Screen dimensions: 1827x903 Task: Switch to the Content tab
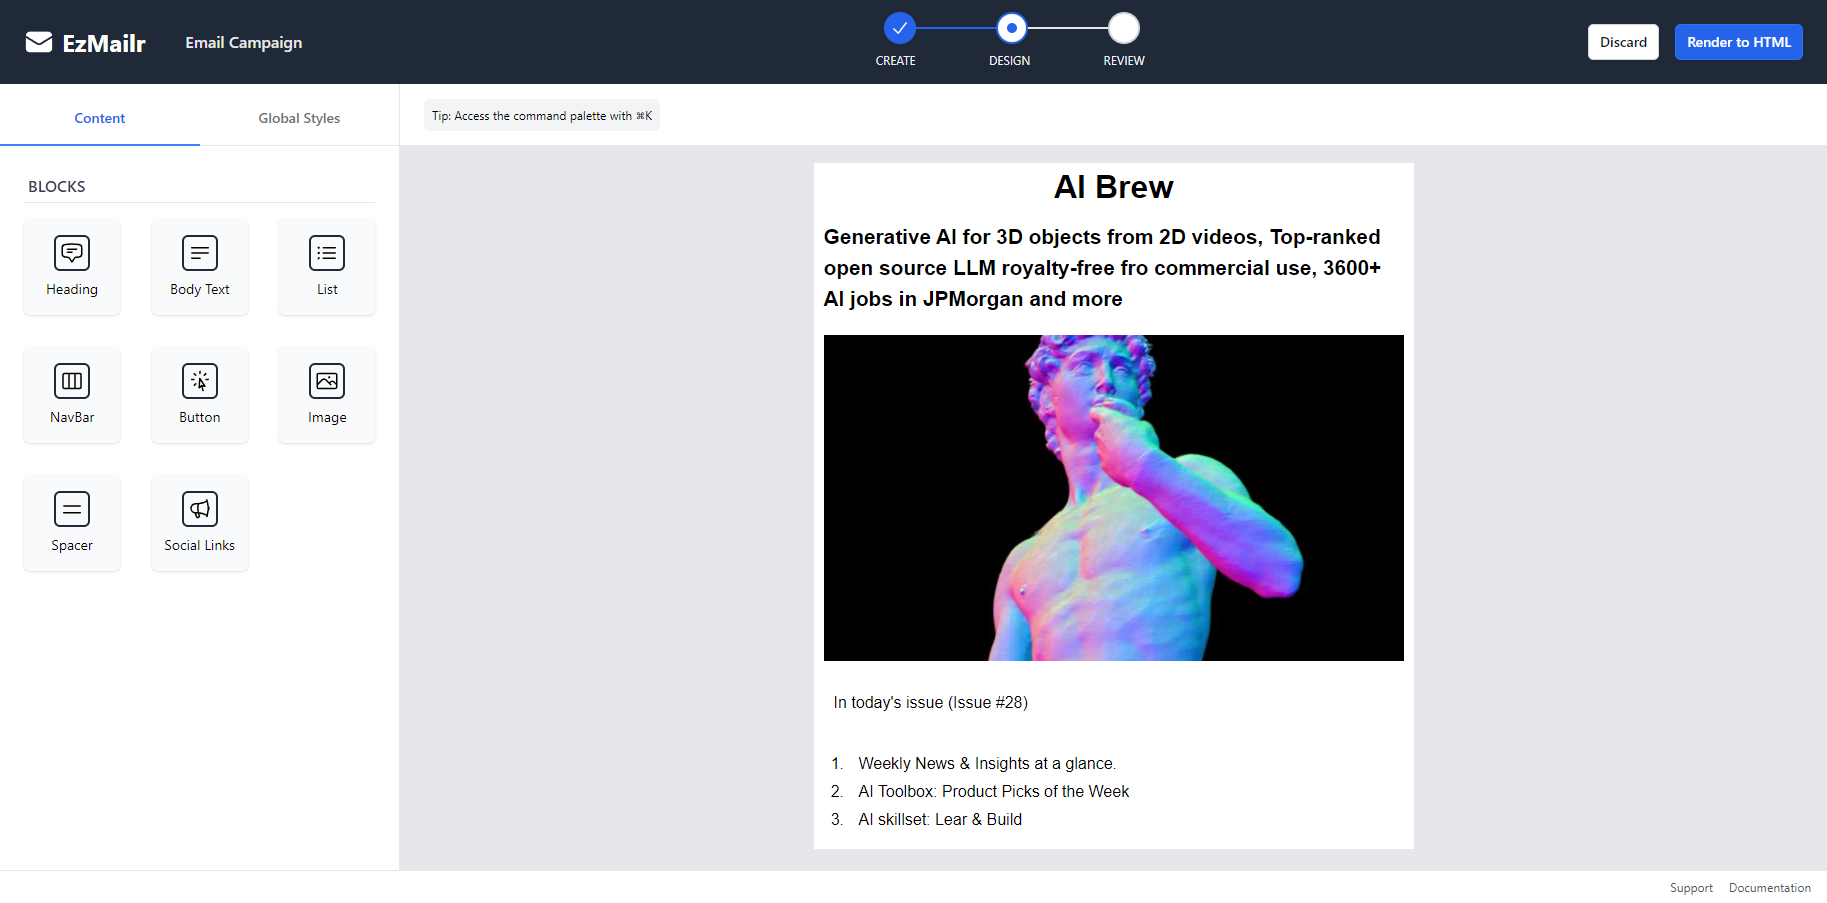click(100, 118)
